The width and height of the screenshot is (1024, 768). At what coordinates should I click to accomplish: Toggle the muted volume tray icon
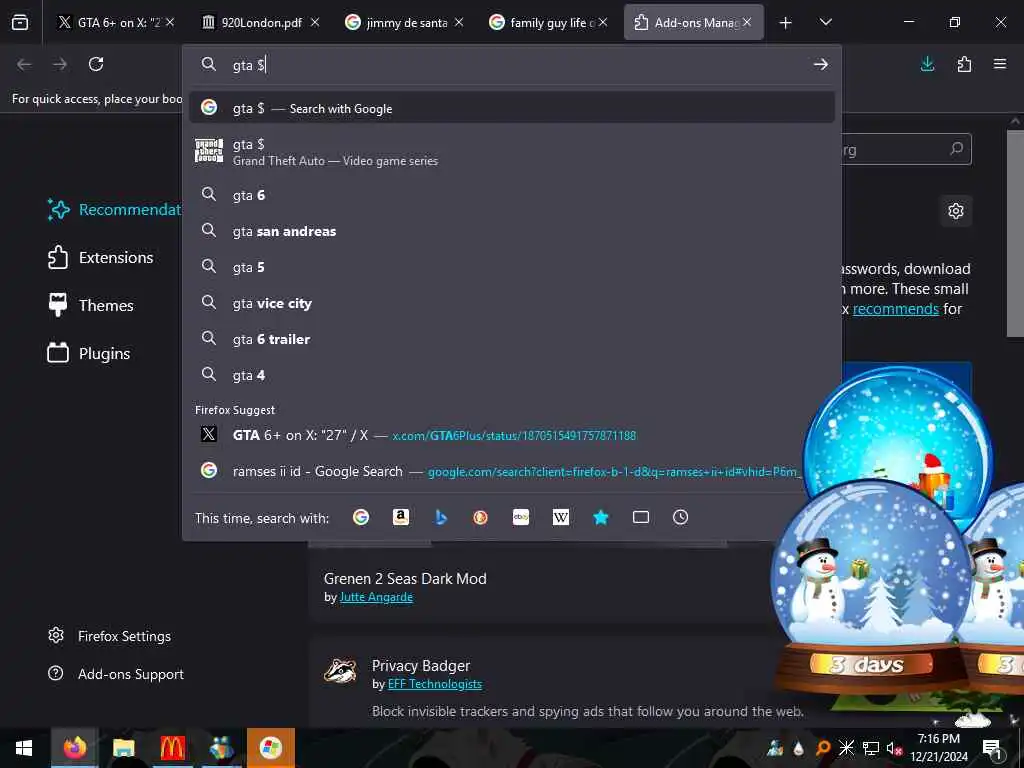(892, 748)
